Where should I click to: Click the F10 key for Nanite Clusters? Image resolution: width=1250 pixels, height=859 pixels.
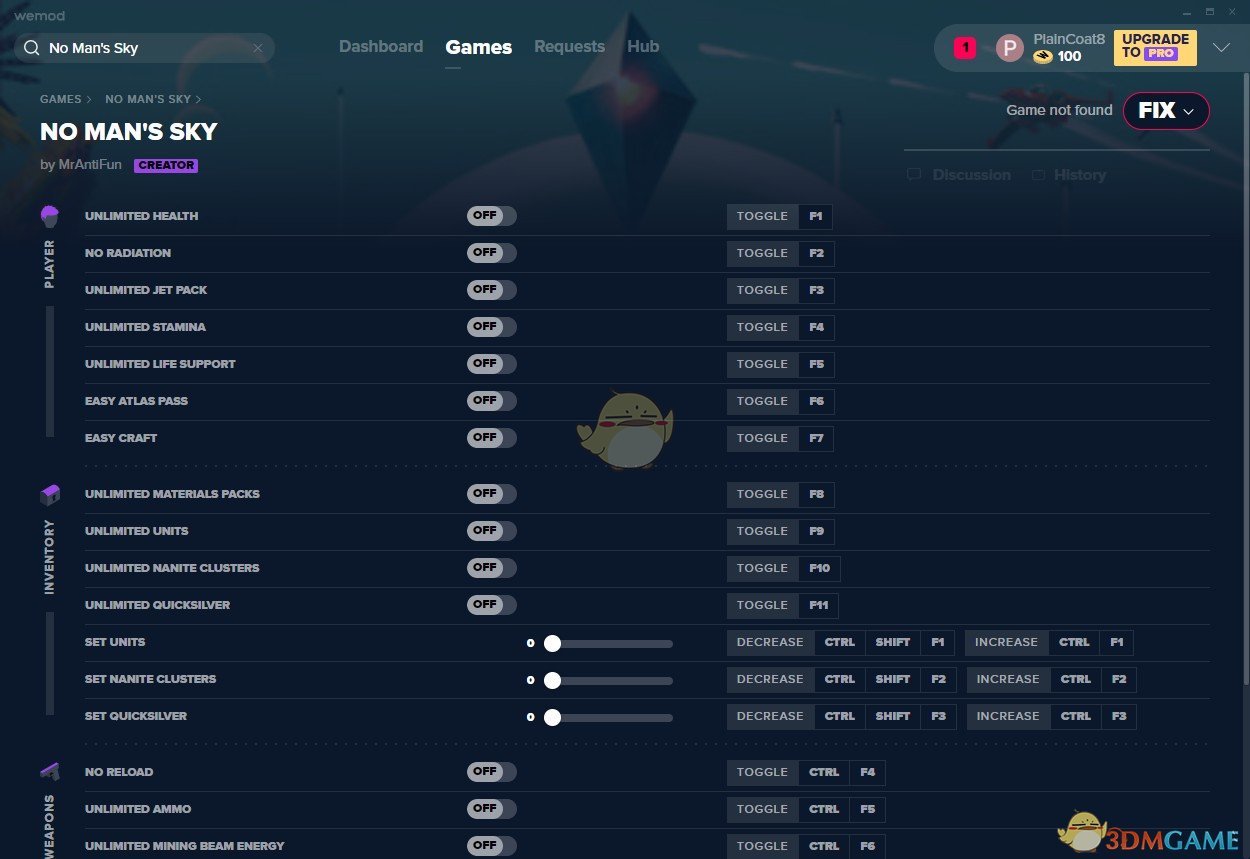coord(820,568)
